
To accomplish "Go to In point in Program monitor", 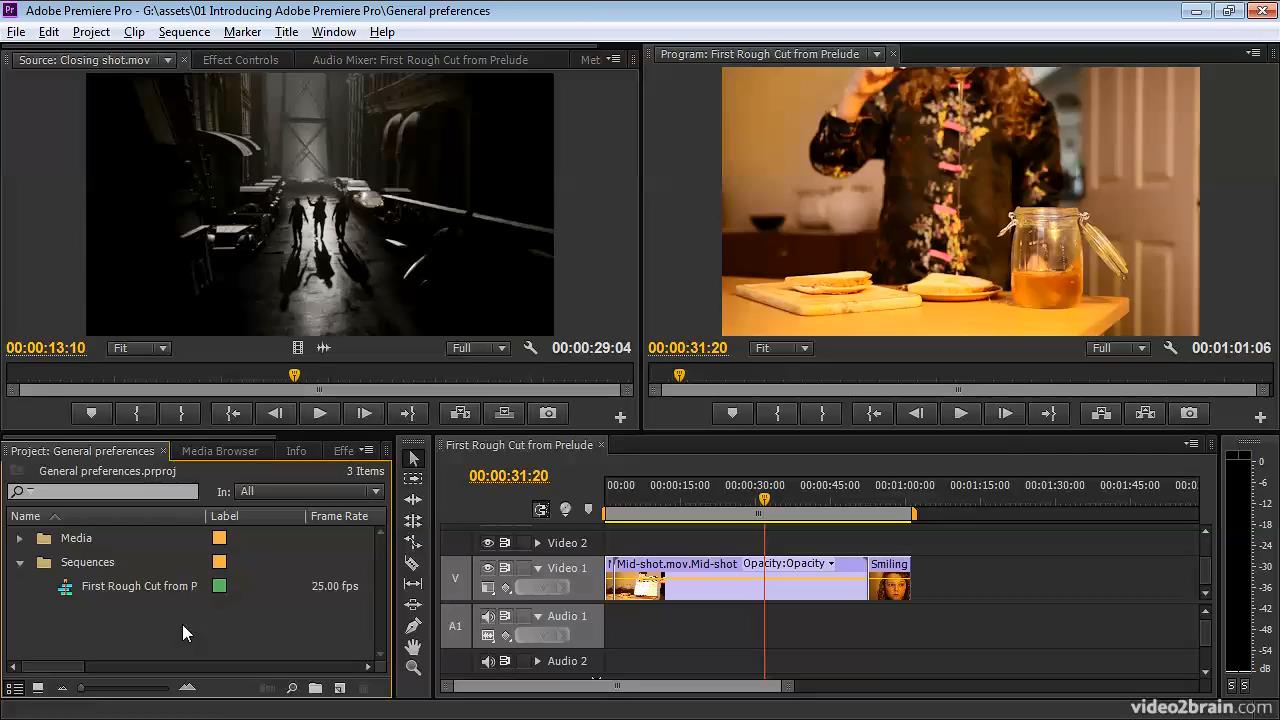I will 873,413.
